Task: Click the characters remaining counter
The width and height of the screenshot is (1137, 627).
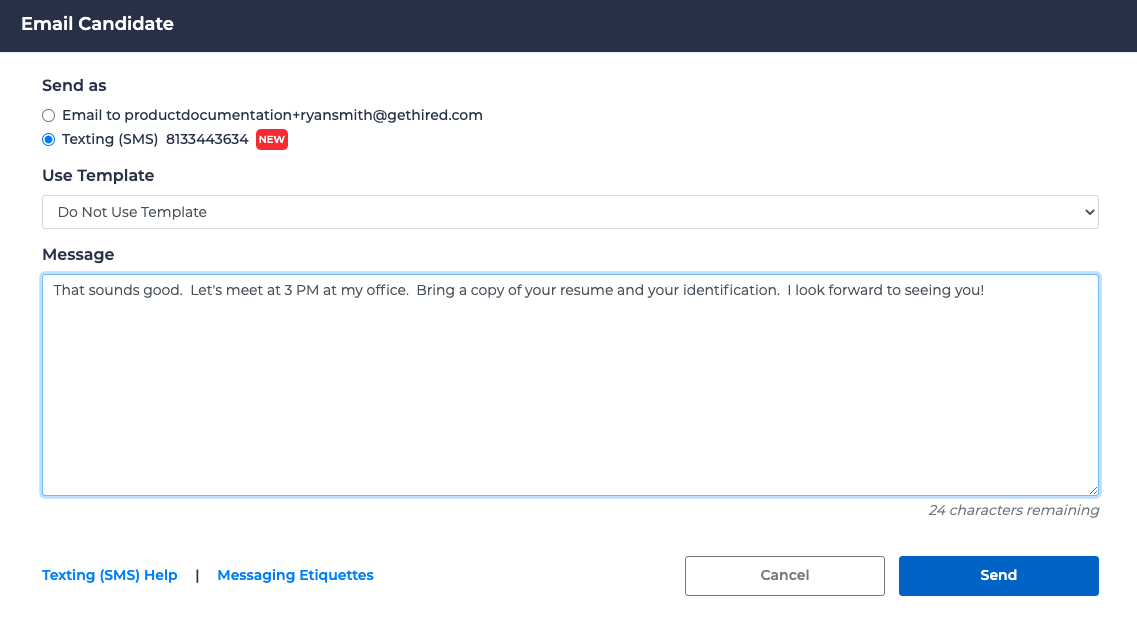Action: 1014,510
